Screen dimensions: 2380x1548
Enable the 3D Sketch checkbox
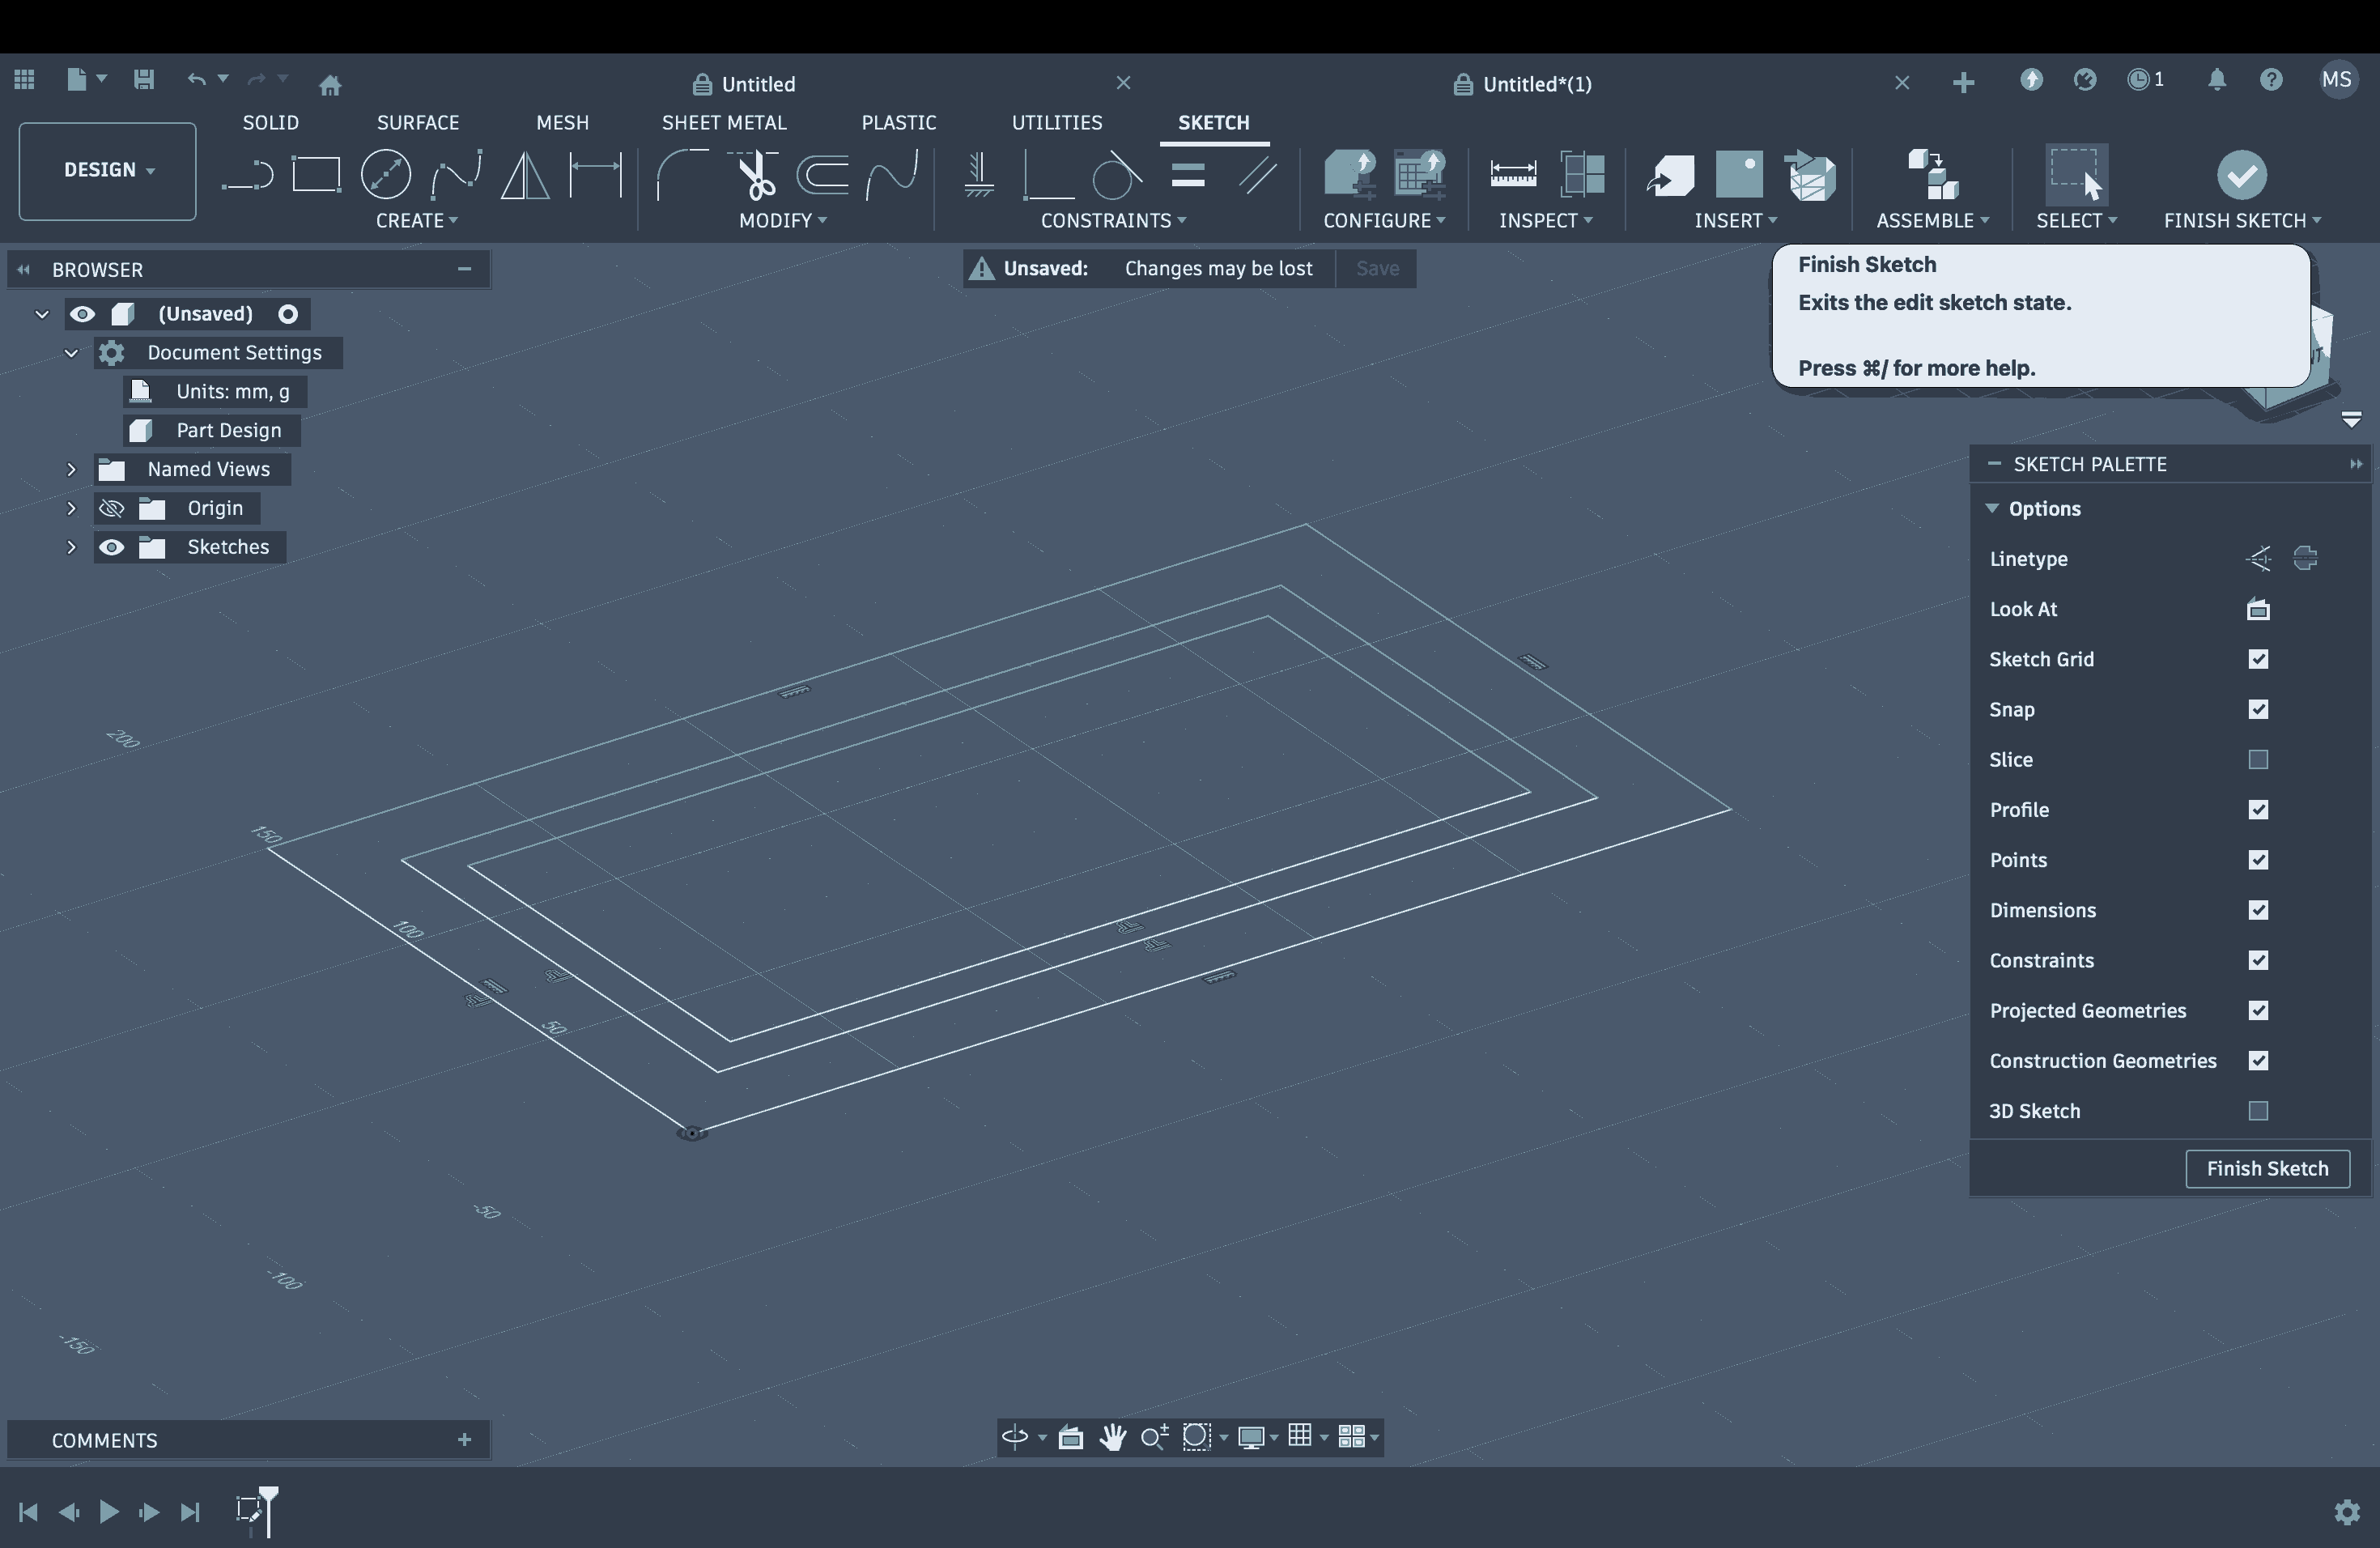coord(2258,1111)
